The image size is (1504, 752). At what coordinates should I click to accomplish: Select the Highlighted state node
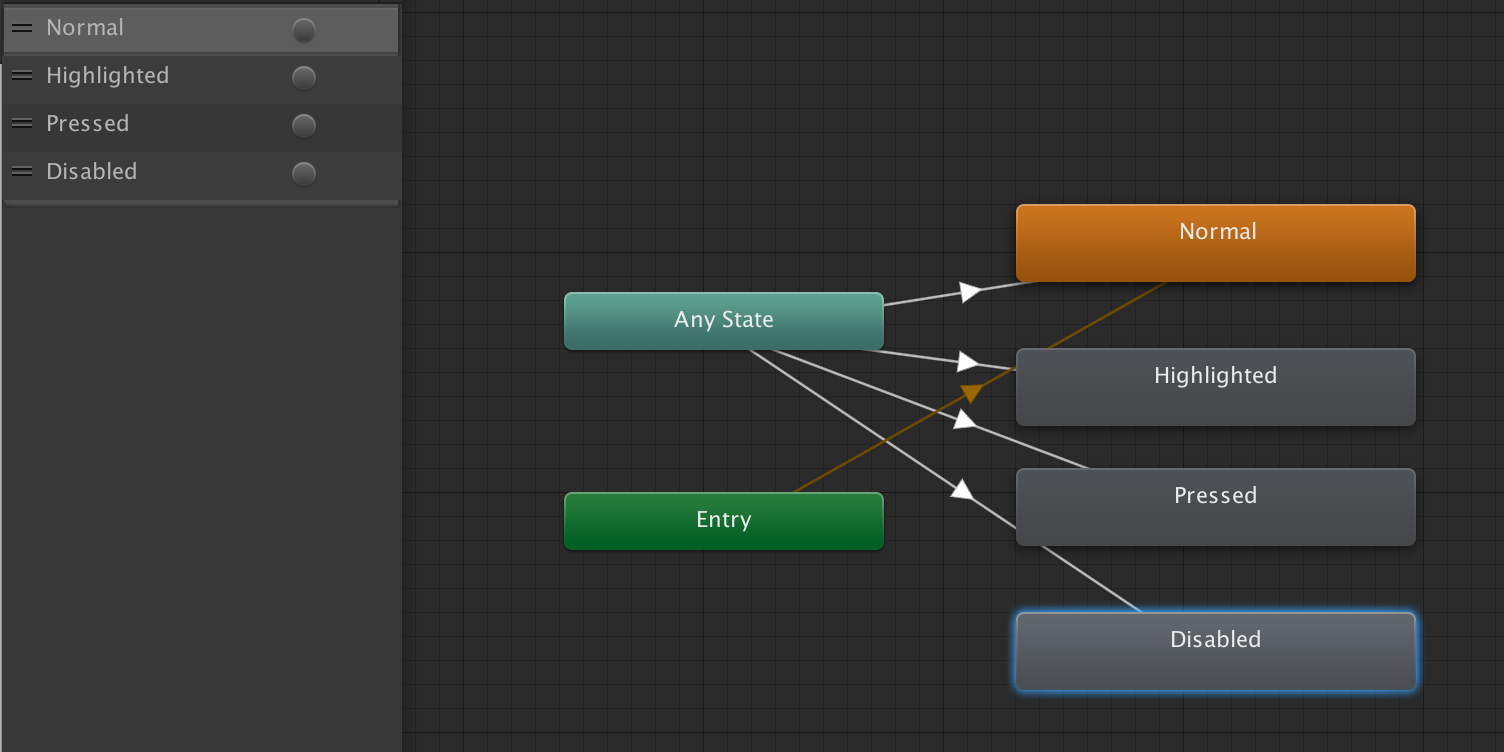coord(1215,387)
